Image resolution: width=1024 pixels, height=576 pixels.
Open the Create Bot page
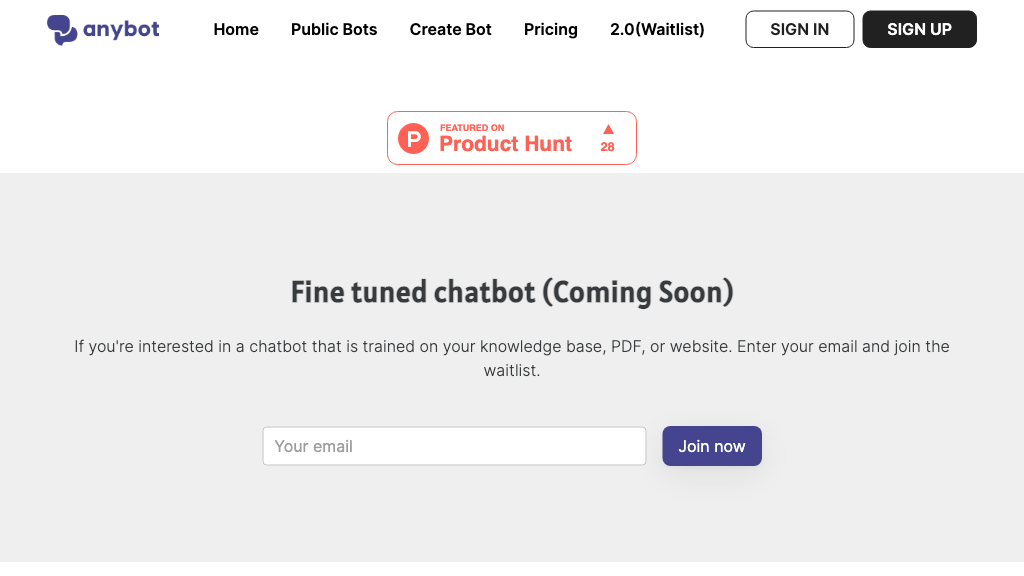450,29
